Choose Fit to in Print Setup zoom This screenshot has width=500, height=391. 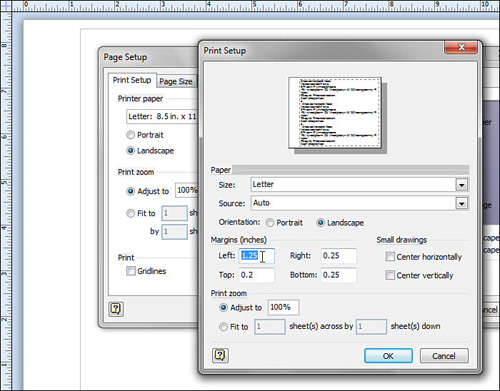tap(223, 327)
